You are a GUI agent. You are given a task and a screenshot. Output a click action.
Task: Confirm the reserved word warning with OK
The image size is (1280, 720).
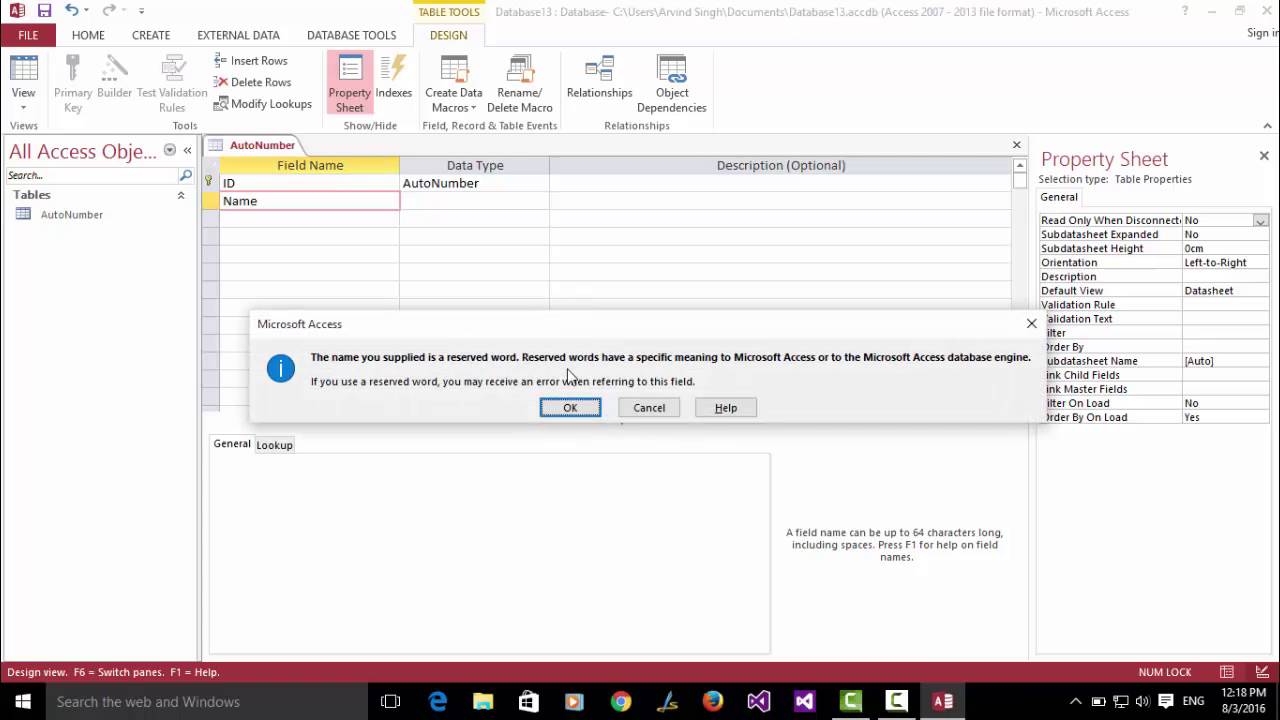(570, 408)
